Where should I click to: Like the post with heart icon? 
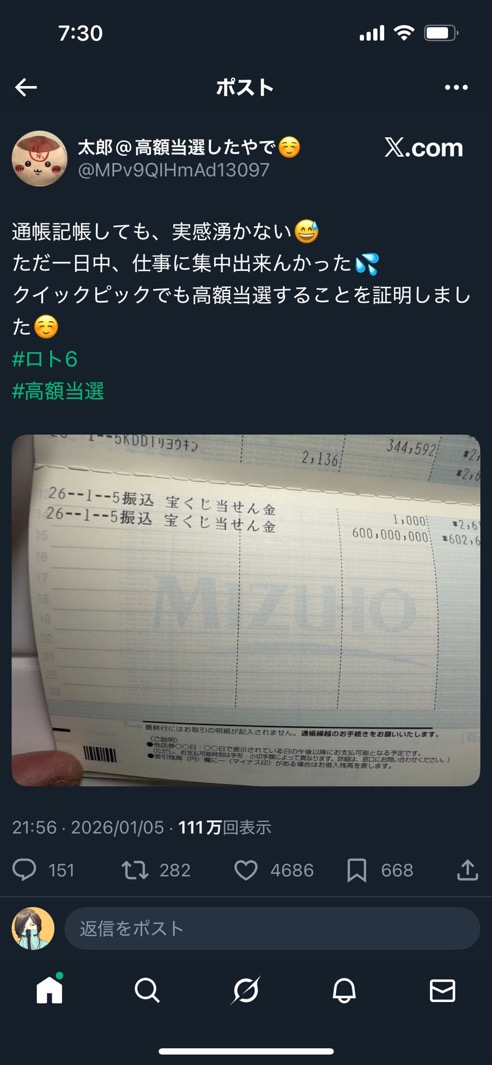[x=245, y=870]
